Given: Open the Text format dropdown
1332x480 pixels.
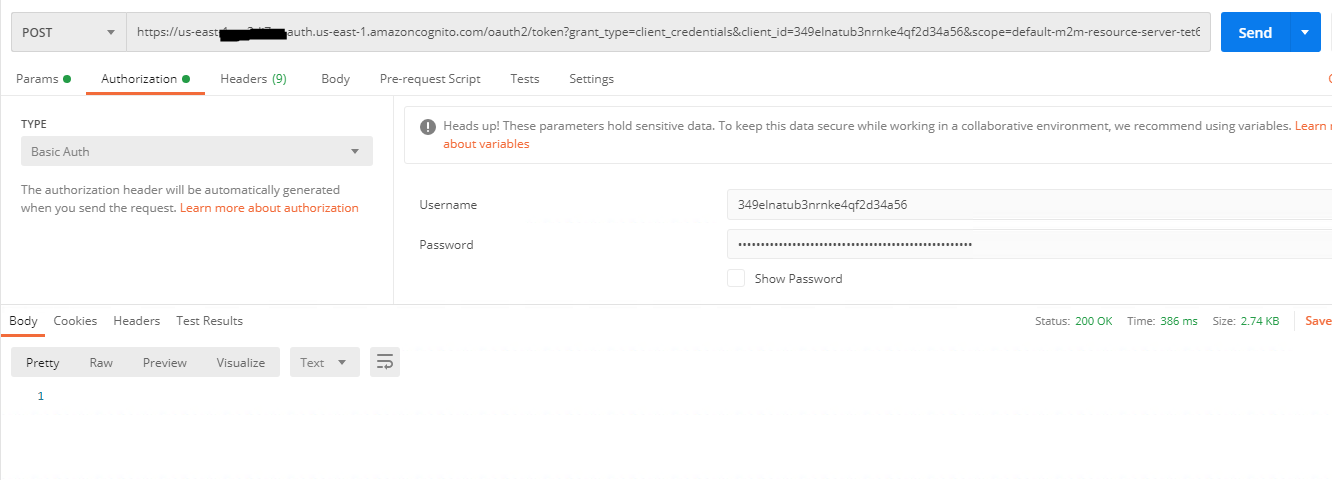Looking at the screenshot, I should 324,363.
